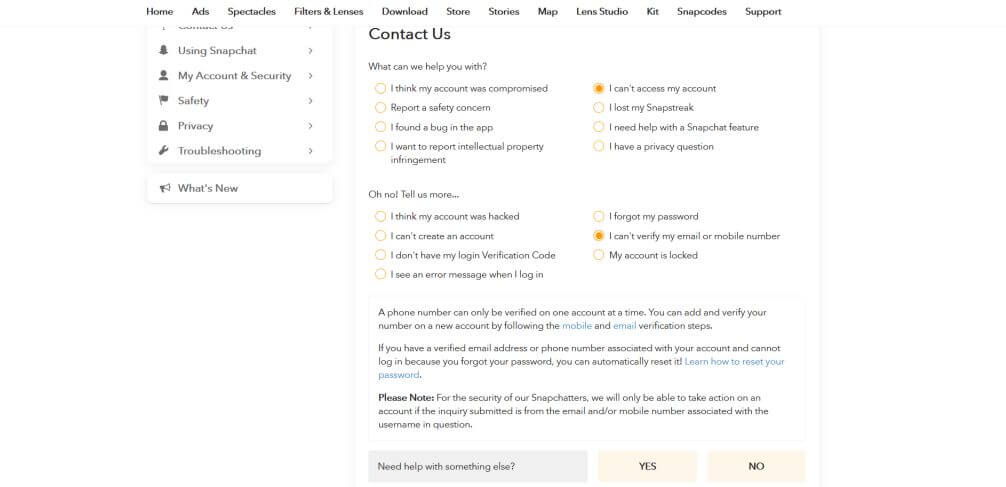Select "I forgot my password" option

[599, 216]
